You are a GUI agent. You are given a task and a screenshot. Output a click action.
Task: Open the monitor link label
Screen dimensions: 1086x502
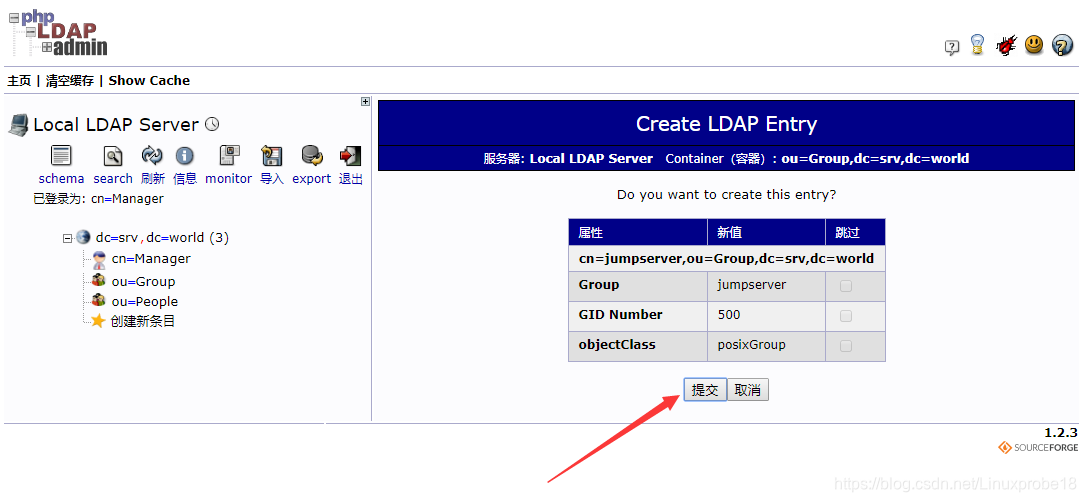[x=229, y=179]
